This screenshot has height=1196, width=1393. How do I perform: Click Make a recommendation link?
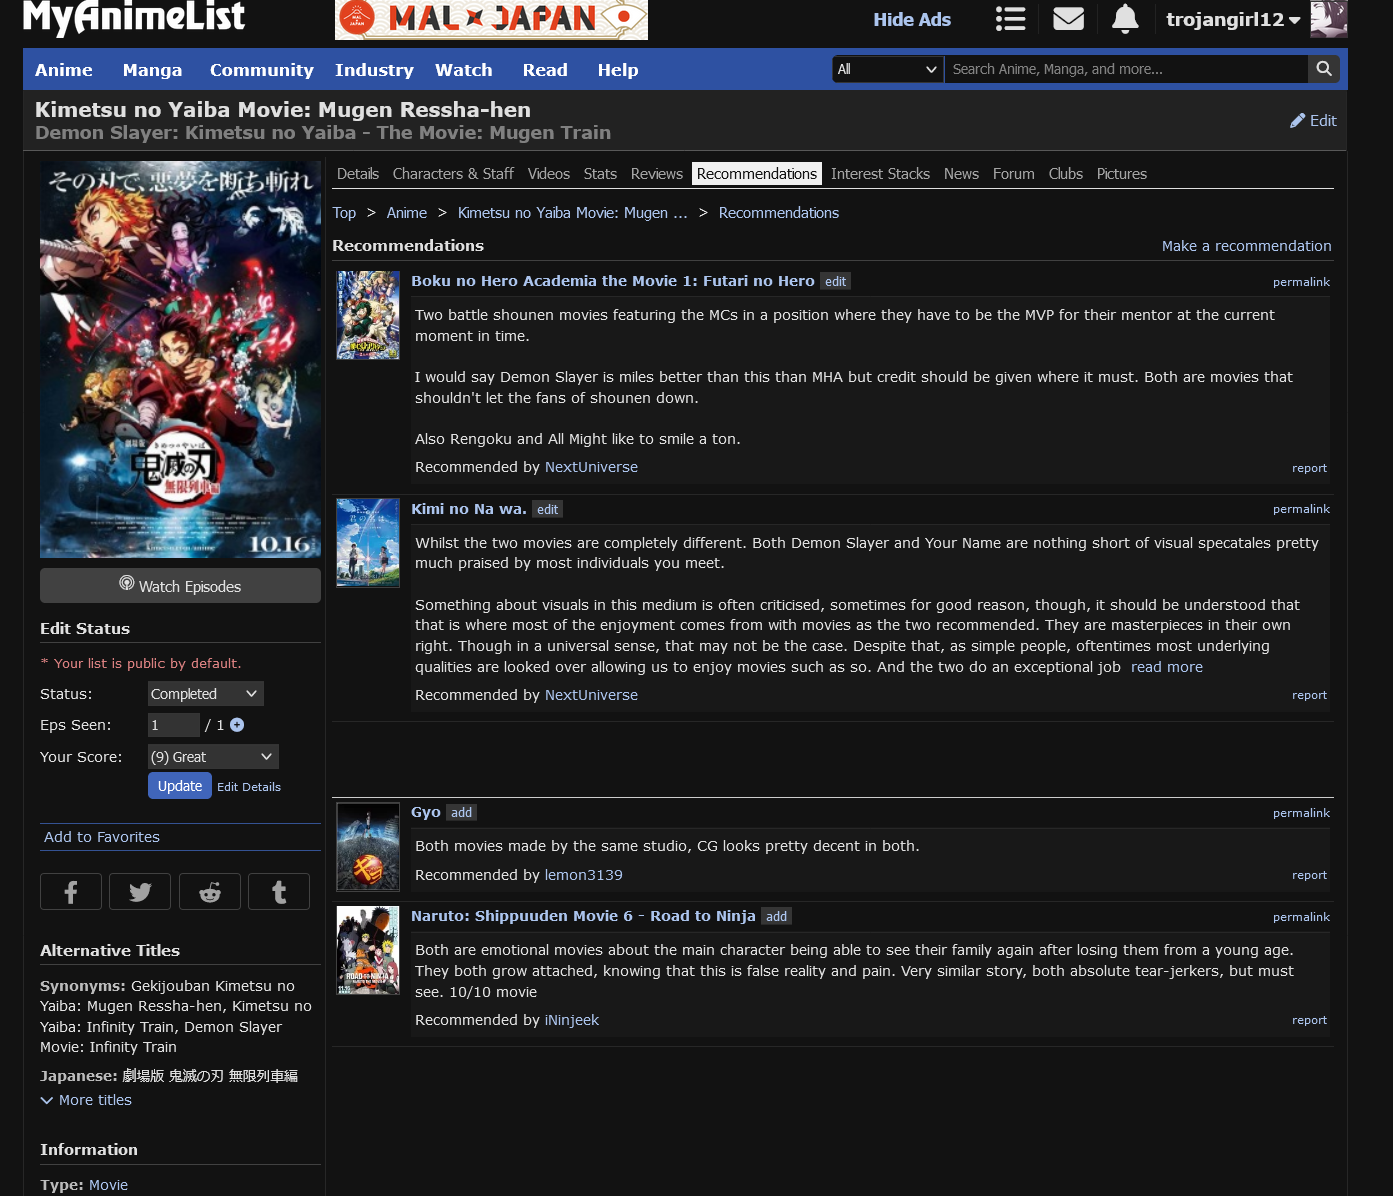1246,246
